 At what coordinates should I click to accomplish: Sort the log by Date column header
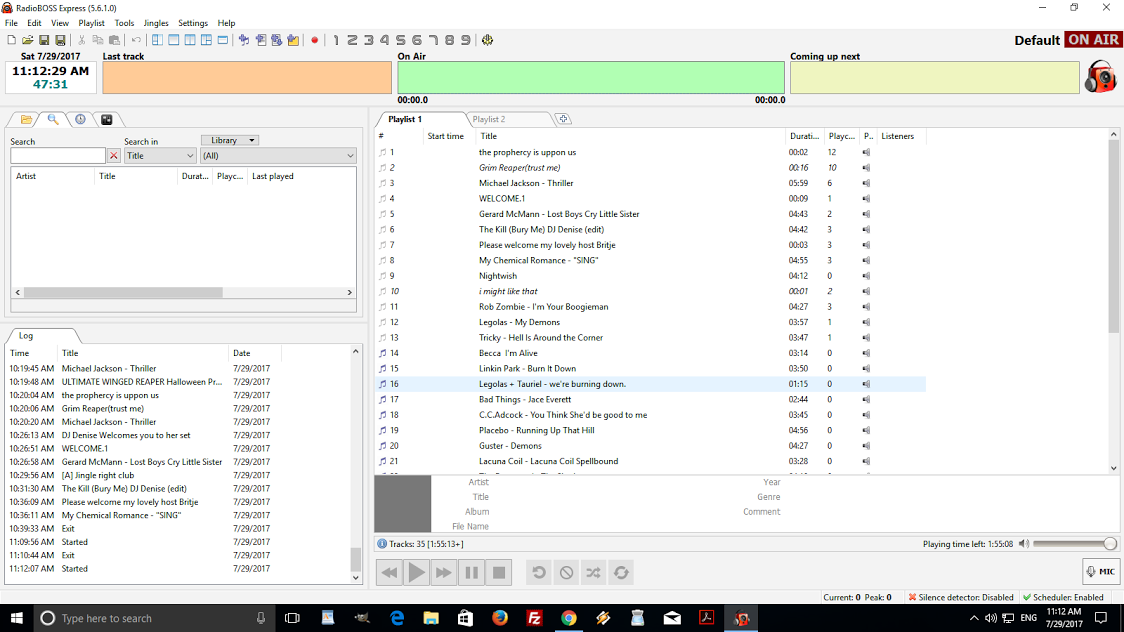[254, 353]
